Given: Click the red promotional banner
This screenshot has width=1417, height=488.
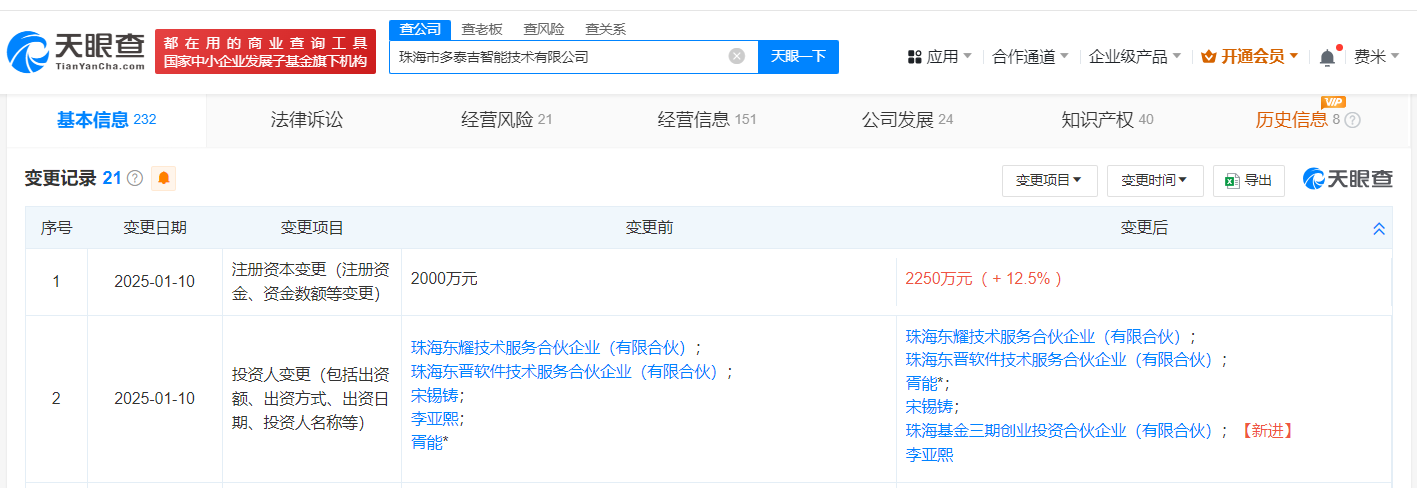Looking at the screenshot, I should point(266,51).
